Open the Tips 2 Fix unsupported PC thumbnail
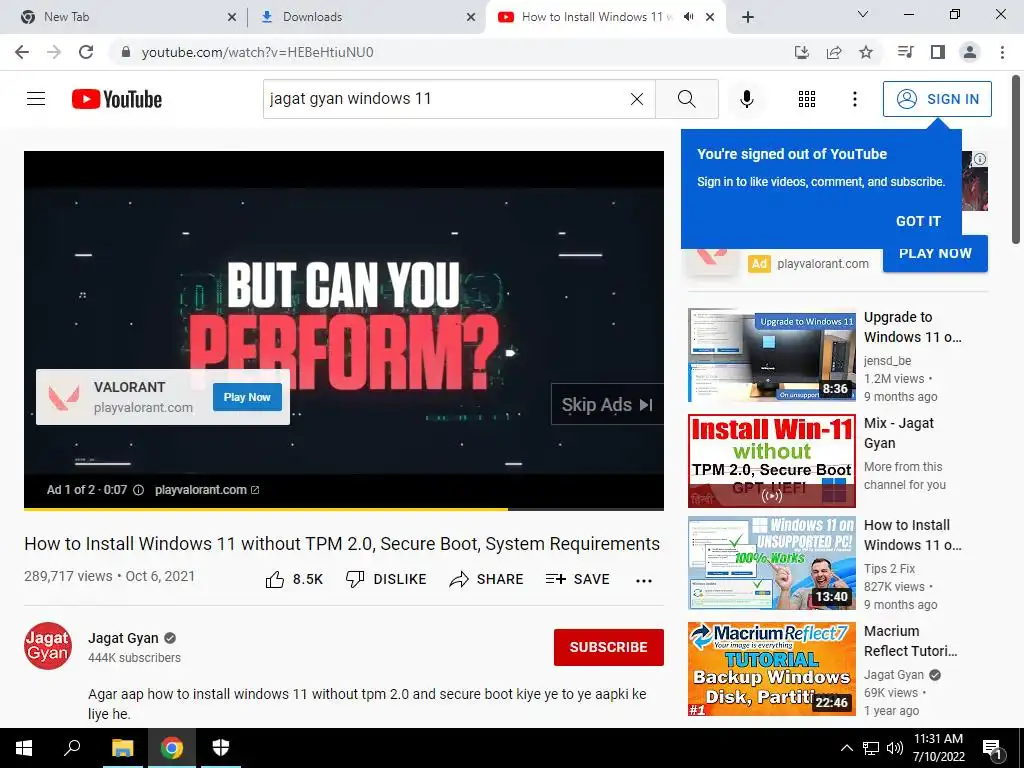Screen dimensions: 1024x768 pyautogui.click(x=771, y=562)
